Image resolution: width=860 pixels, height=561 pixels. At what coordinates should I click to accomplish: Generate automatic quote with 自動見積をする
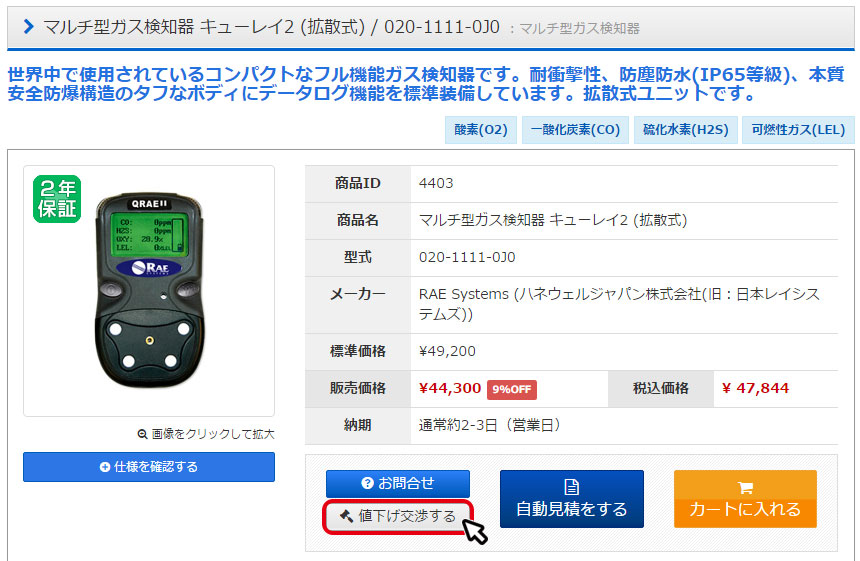coord(572,499)
